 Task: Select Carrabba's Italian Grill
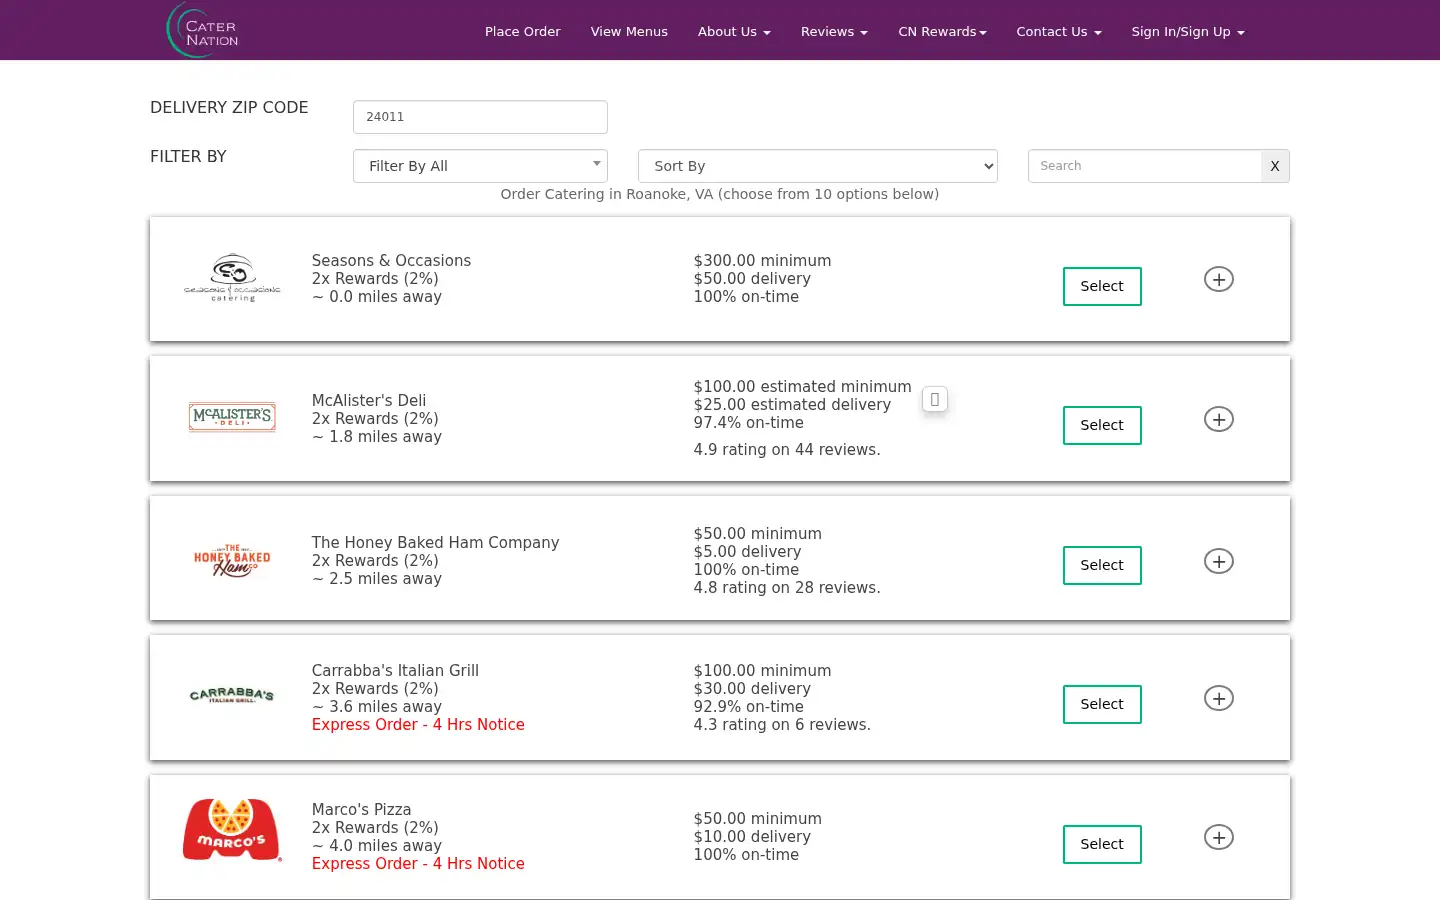click(x=1102, y=704)
